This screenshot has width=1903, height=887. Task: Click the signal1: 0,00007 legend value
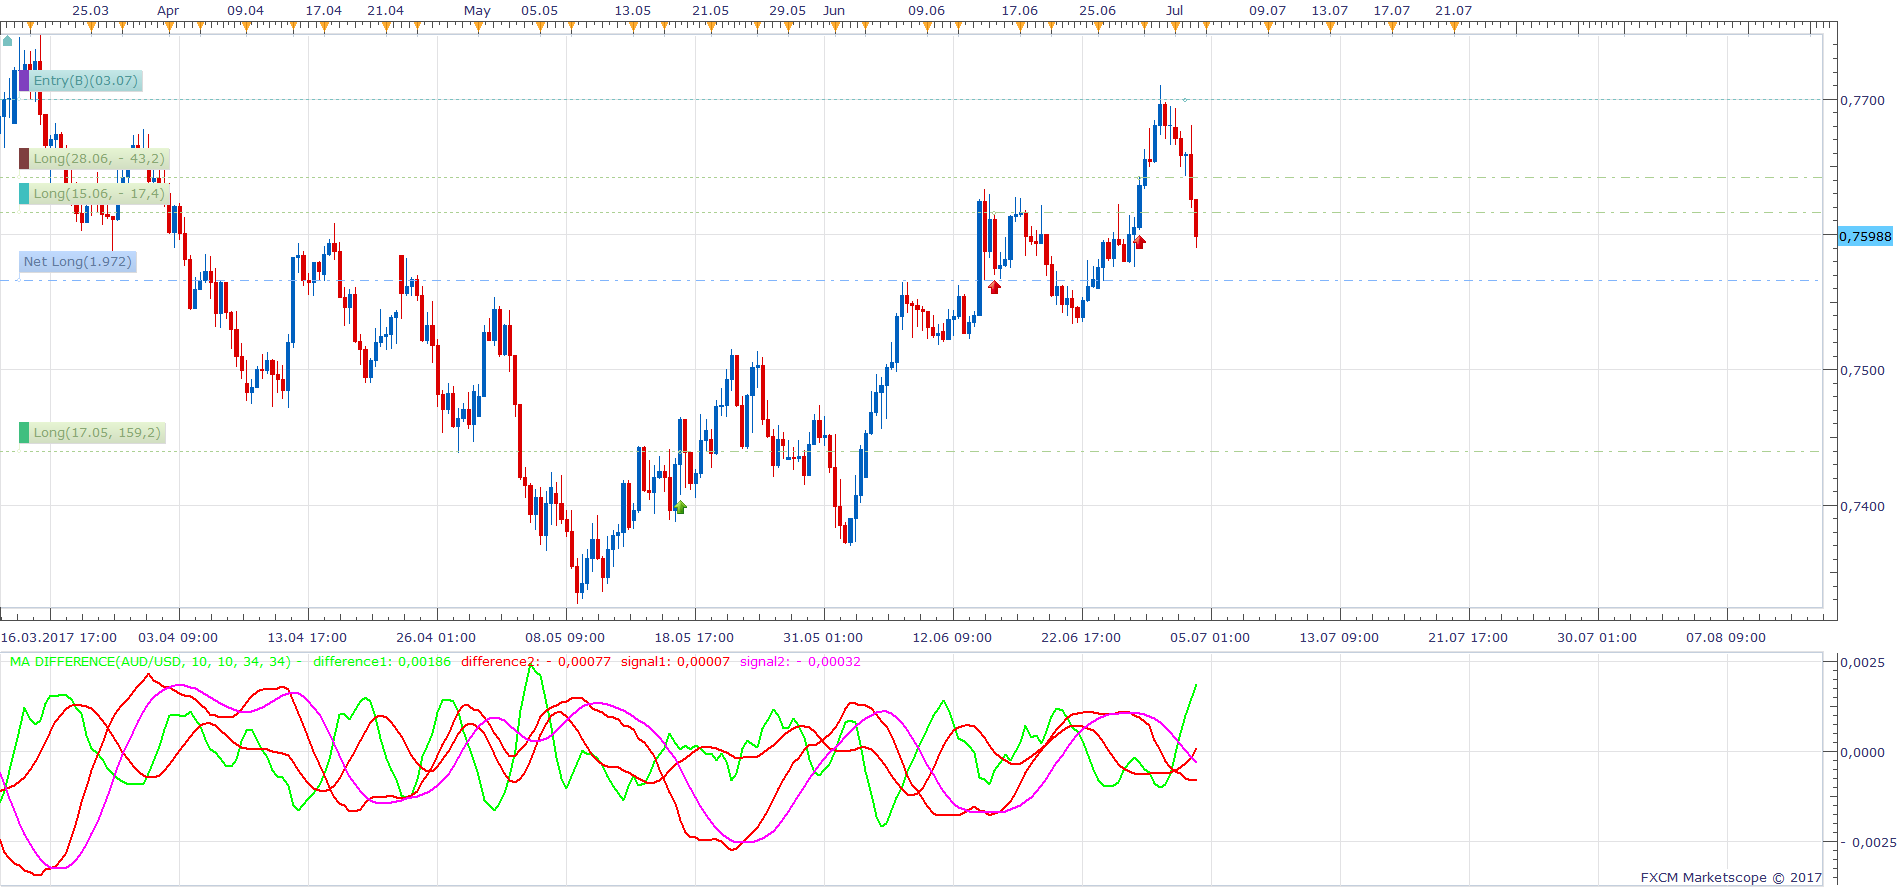675,662
